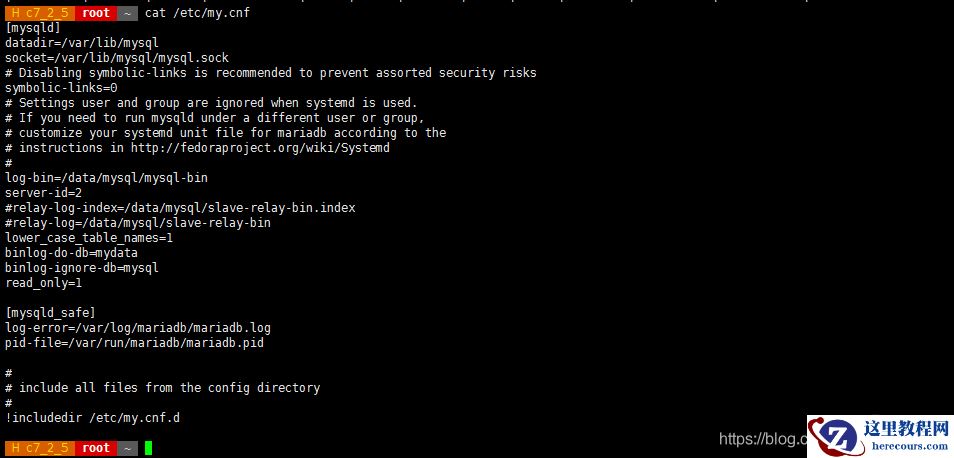Viewport: 954px width, 458px height.
Task: Click the orange host segment on top prompt
Action: point(39,13)
